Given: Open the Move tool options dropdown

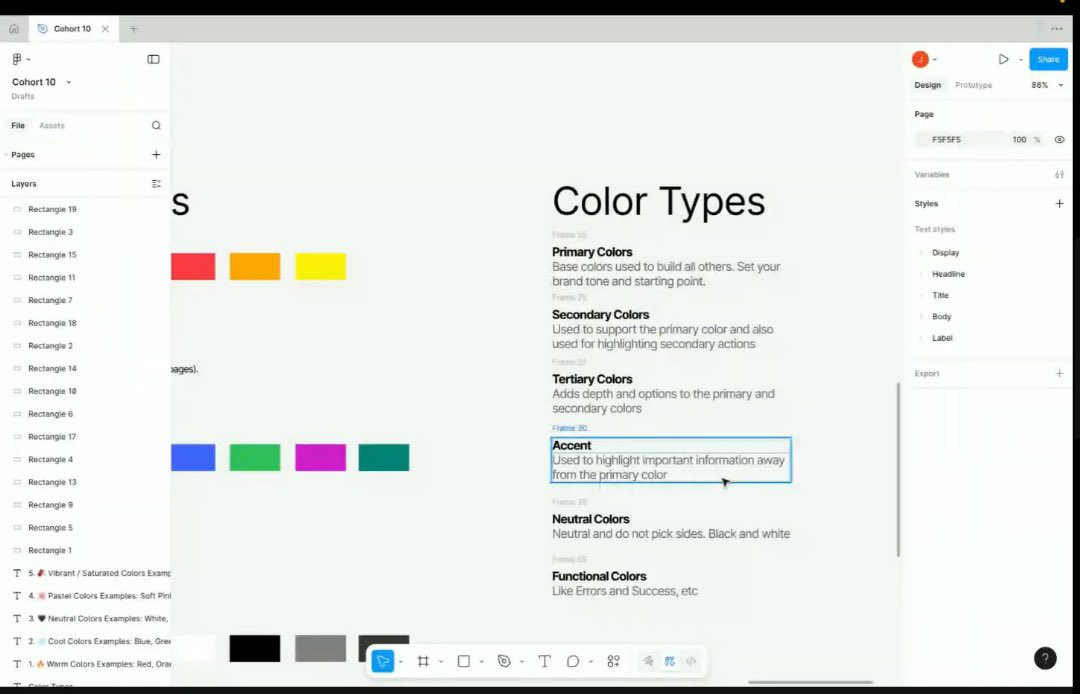Looking at the screenshot, I should [400, 662].
